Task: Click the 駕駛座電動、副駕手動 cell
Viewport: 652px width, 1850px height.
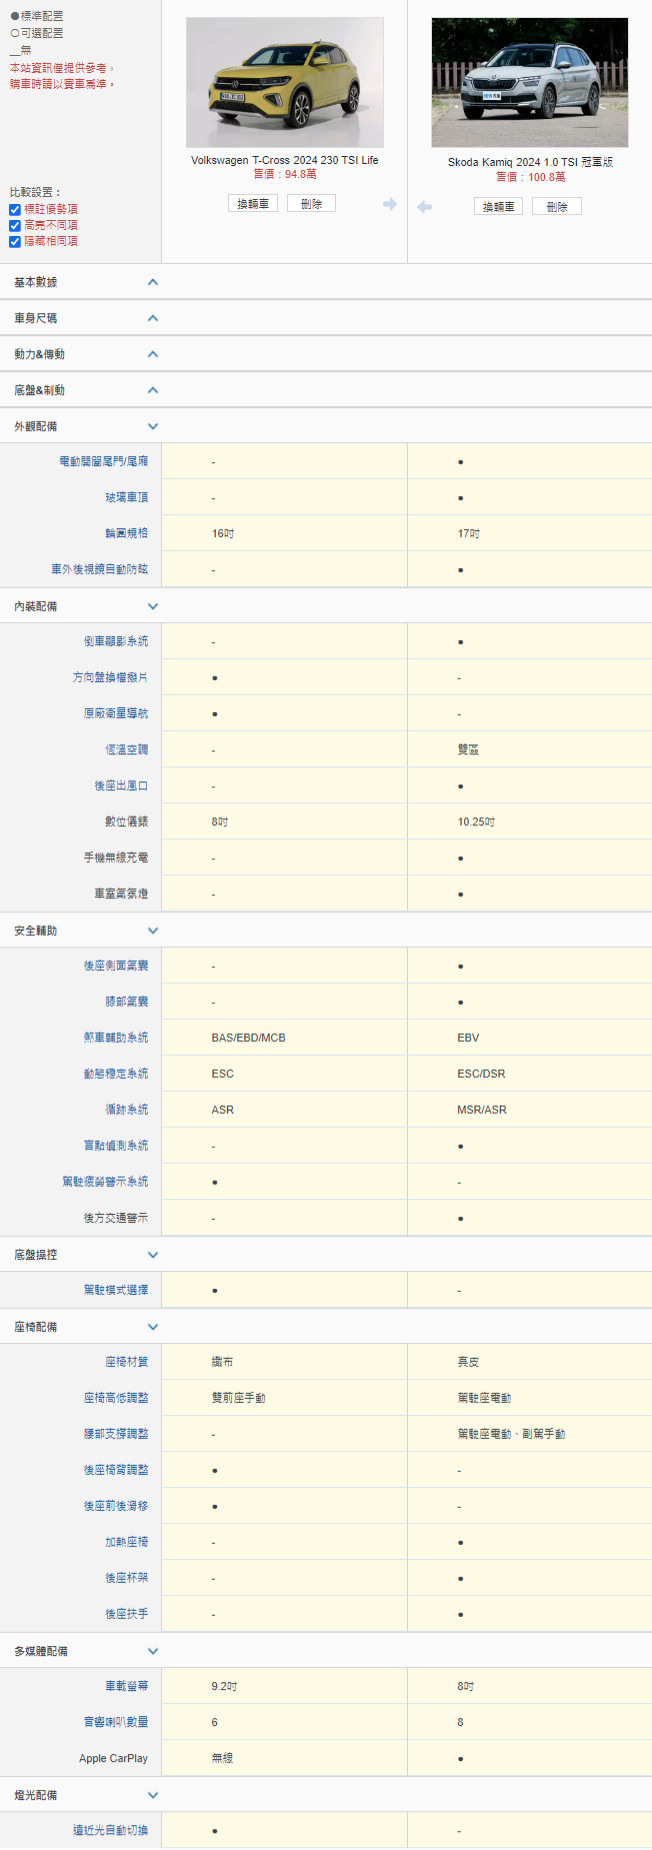Action: click(x=511, y=1433)
